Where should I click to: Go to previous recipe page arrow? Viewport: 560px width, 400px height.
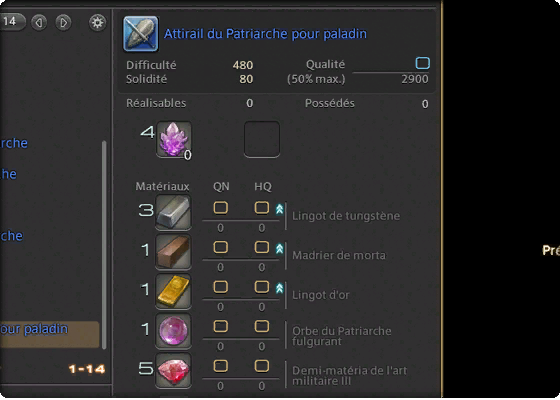[39, 22]
